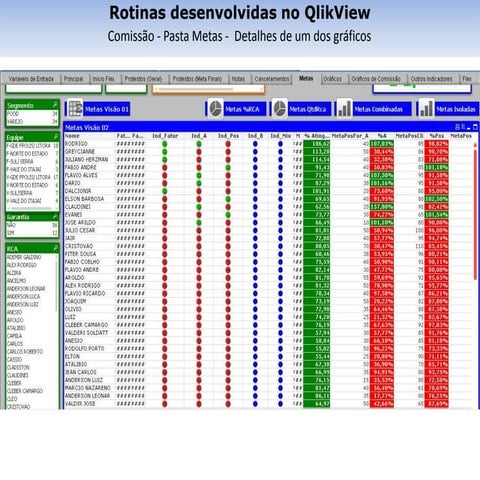Open search in the Garantia list box
Image resolution: width=480 pixels, height=480 pixels.
55,217
